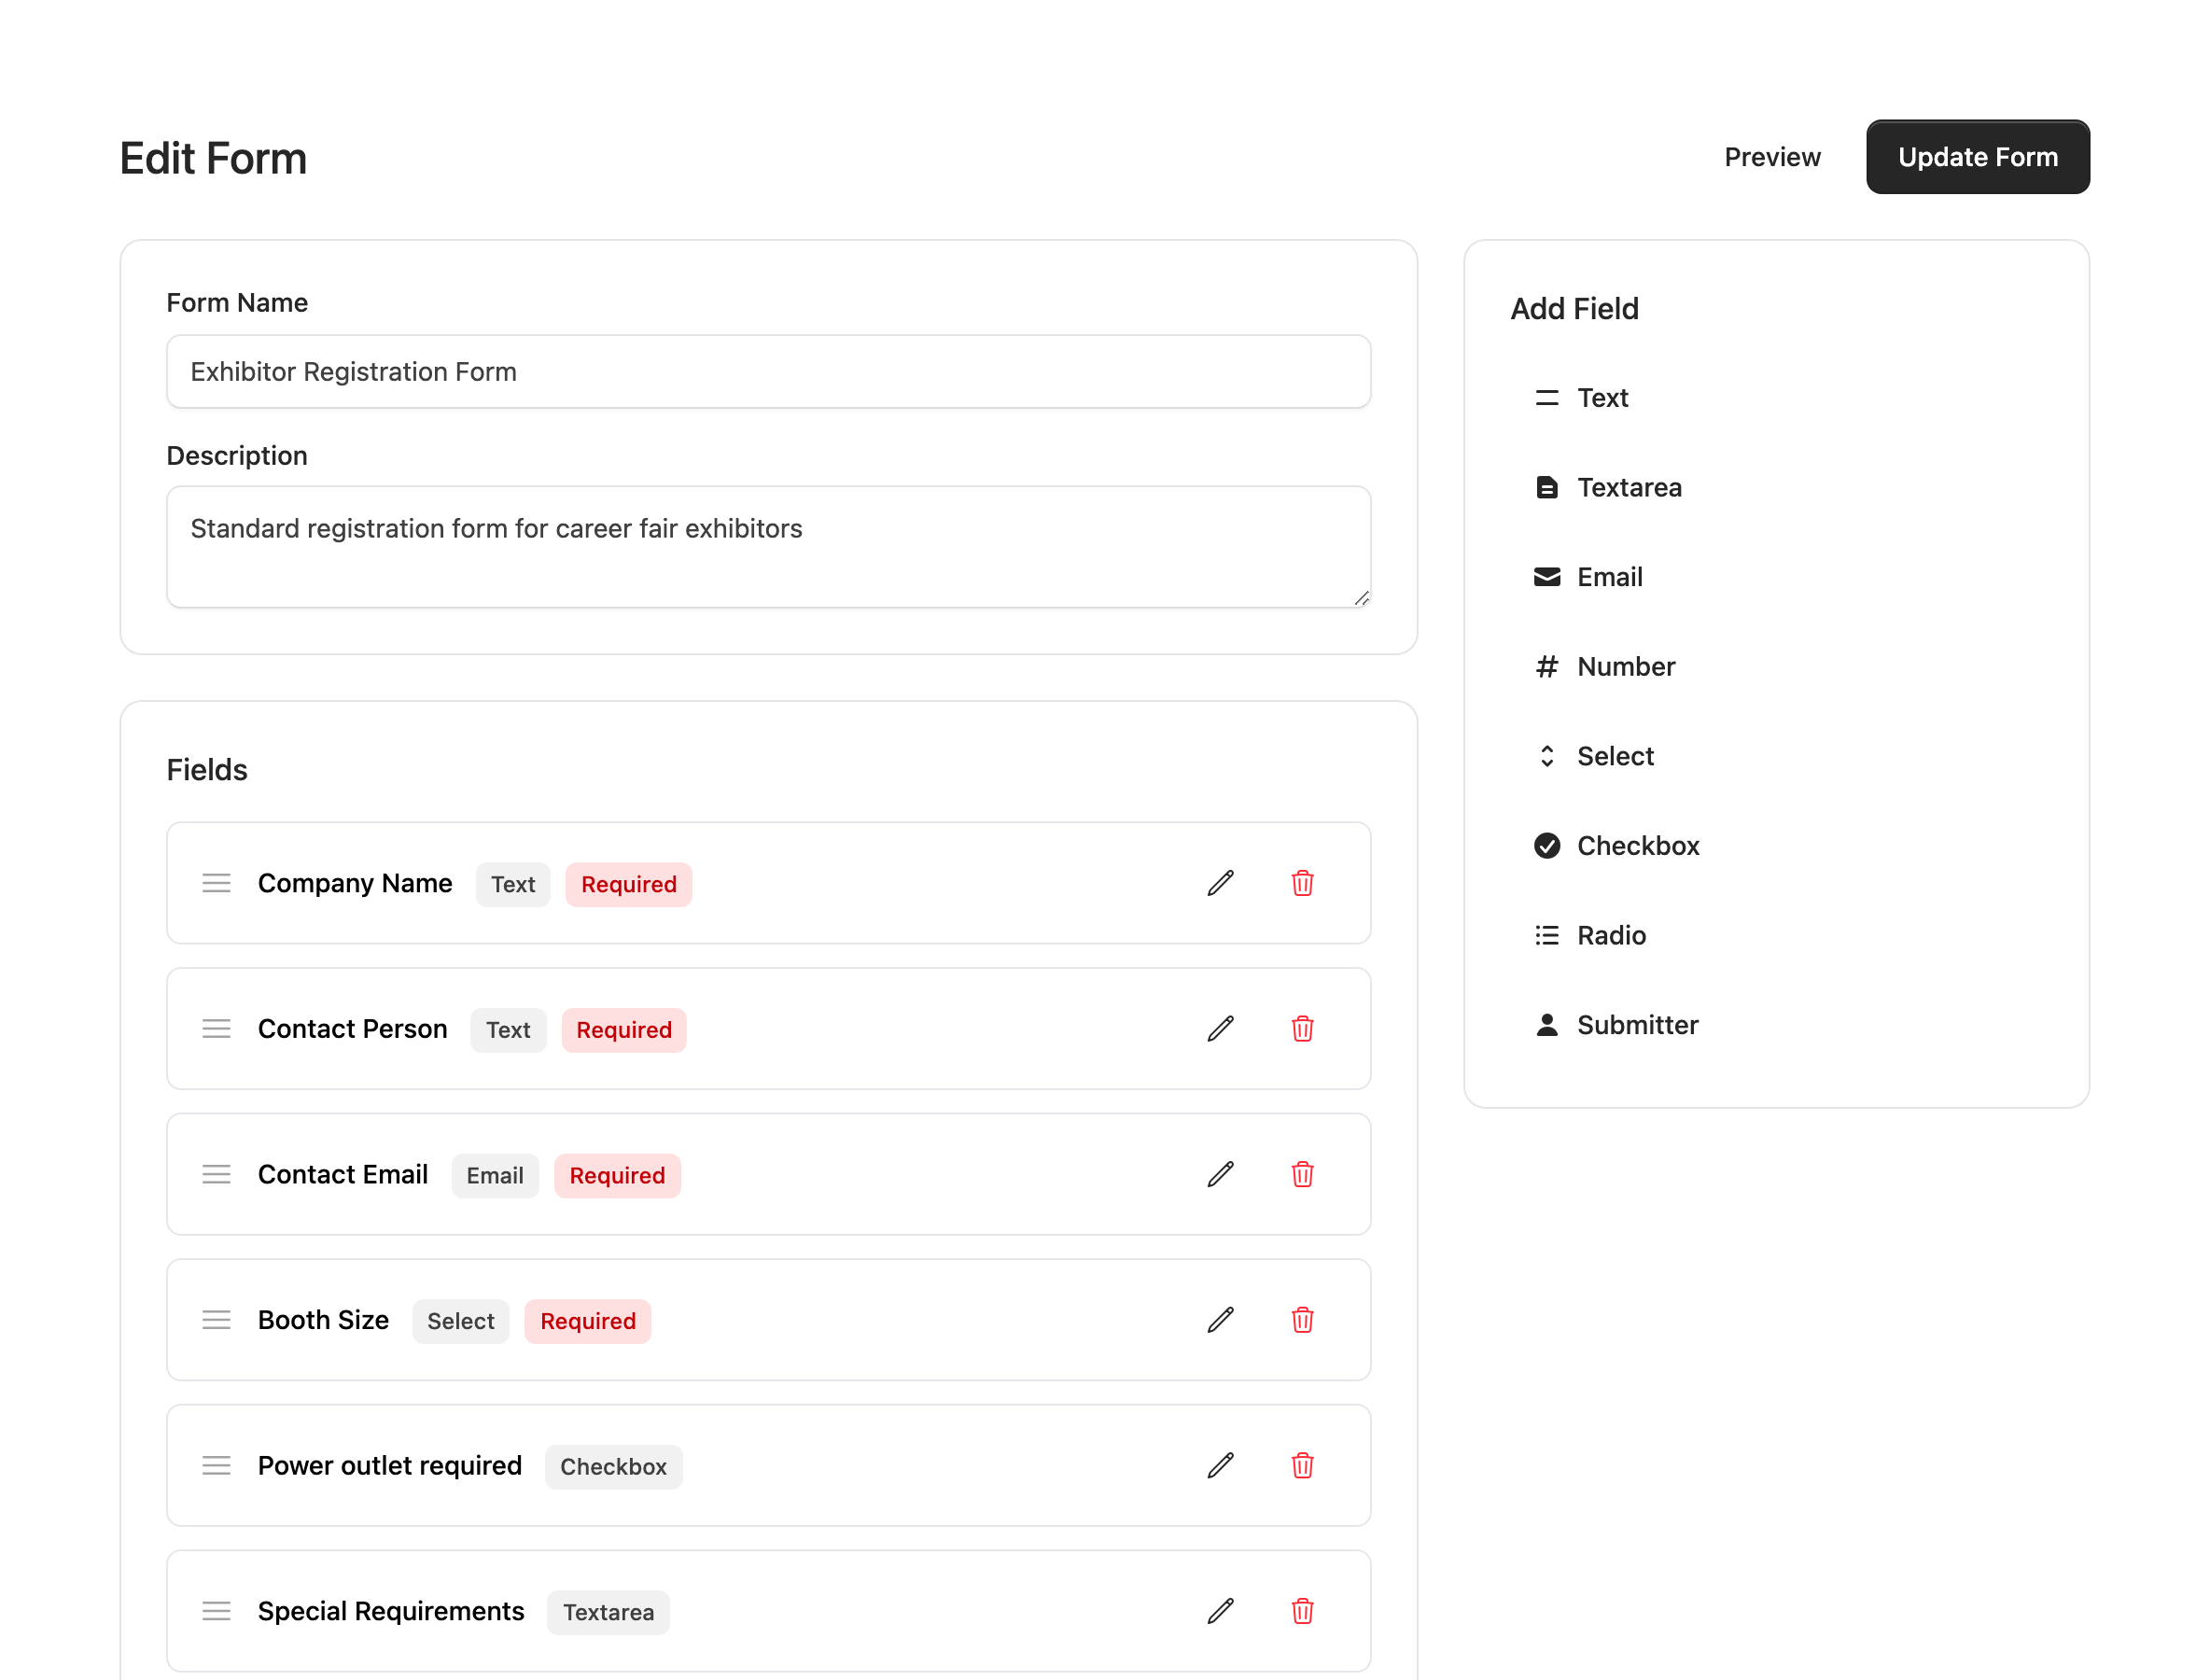Viewport: 2210px width, 1680px height.
Task: Grab the drag handle on Special Requirements field
Action: 217,1611
